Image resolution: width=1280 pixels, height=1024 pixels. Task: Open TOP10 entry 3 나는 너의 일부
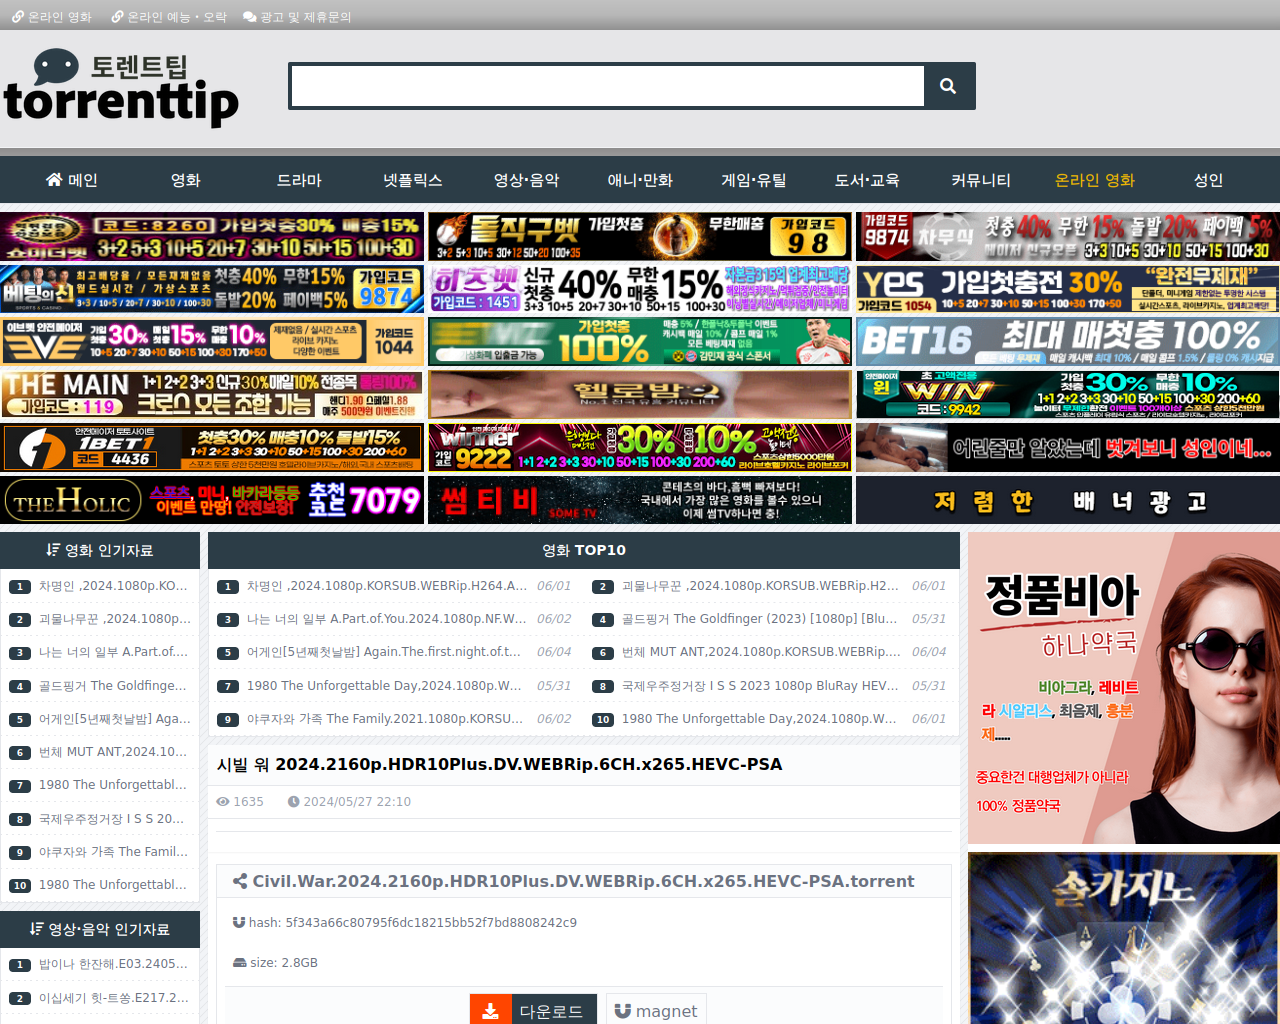387,619
